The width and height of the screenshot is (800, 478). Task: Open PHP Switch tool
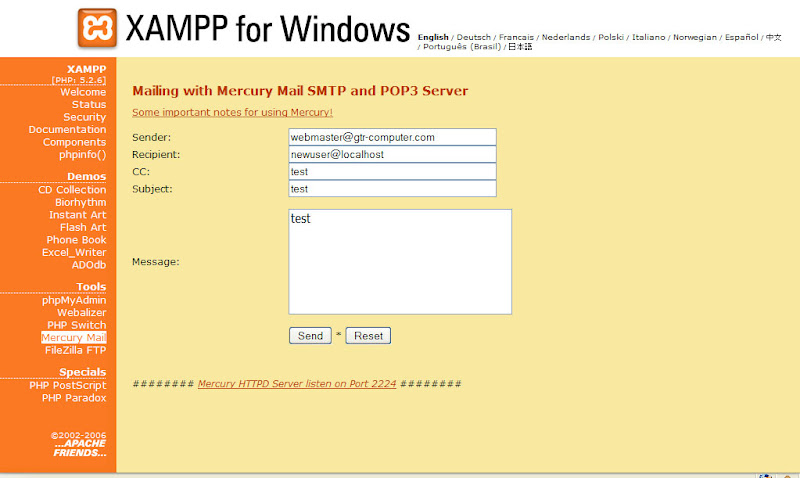(x=77, y=325)
